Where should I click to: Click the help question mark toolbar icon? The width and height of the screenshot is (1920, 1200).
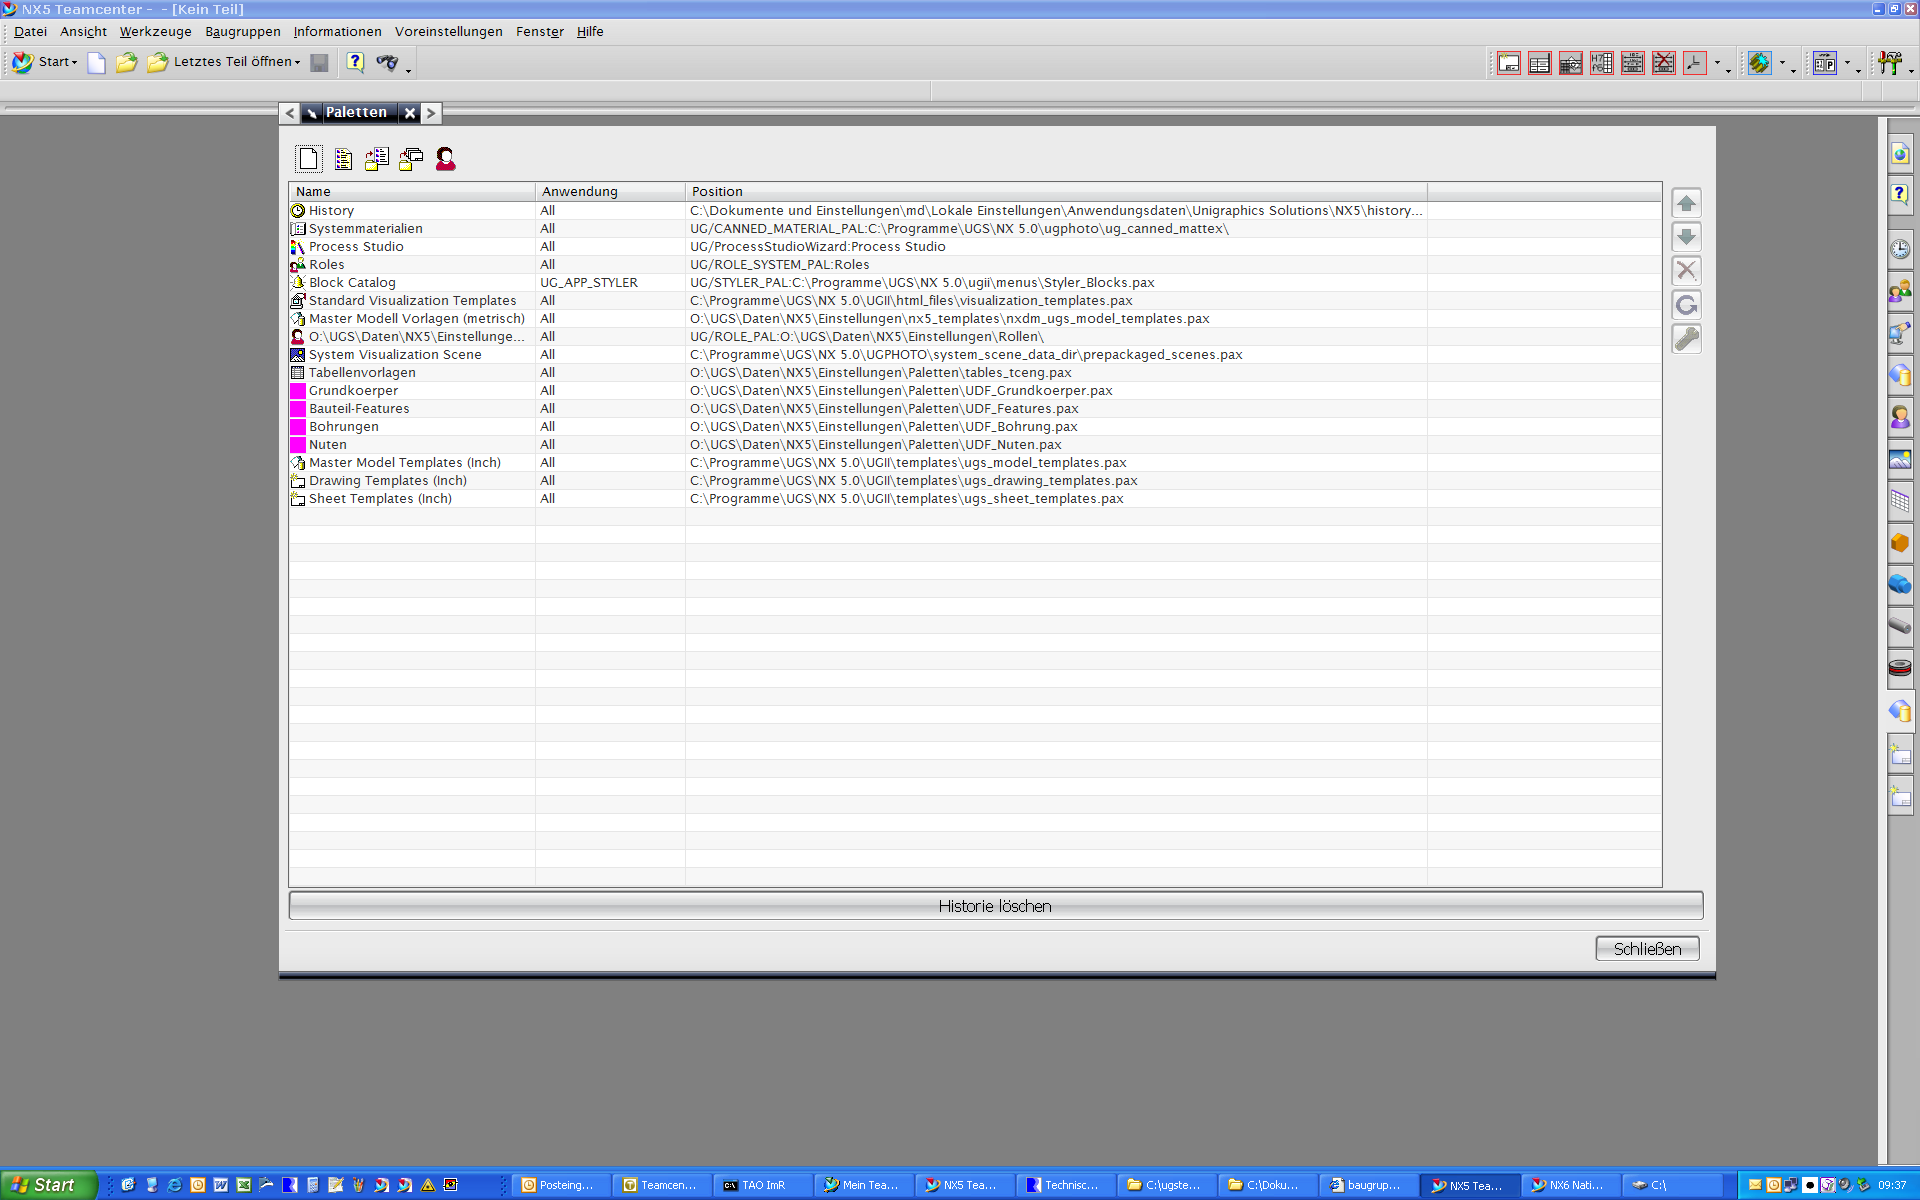point(355,62)
